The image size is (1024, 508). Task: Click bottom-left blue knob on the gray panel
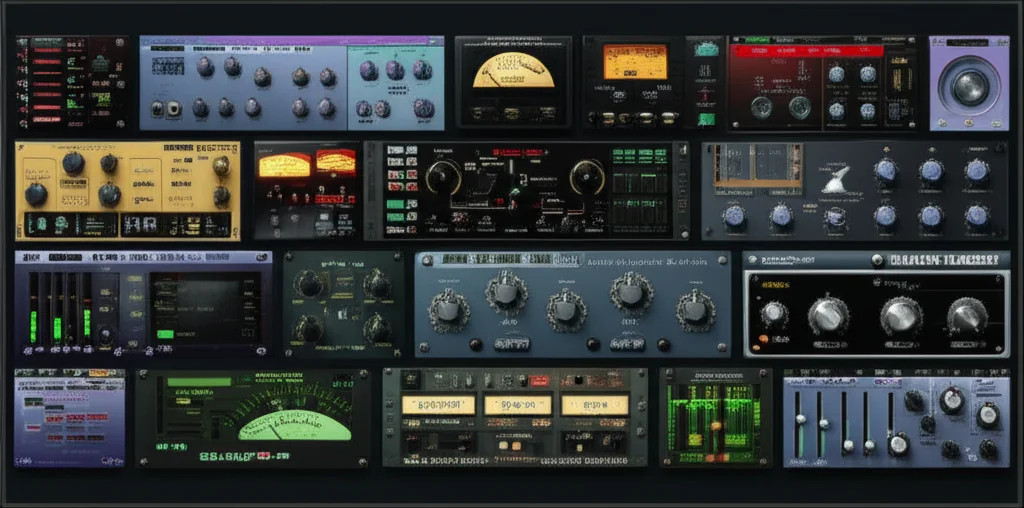coord(735,216)
